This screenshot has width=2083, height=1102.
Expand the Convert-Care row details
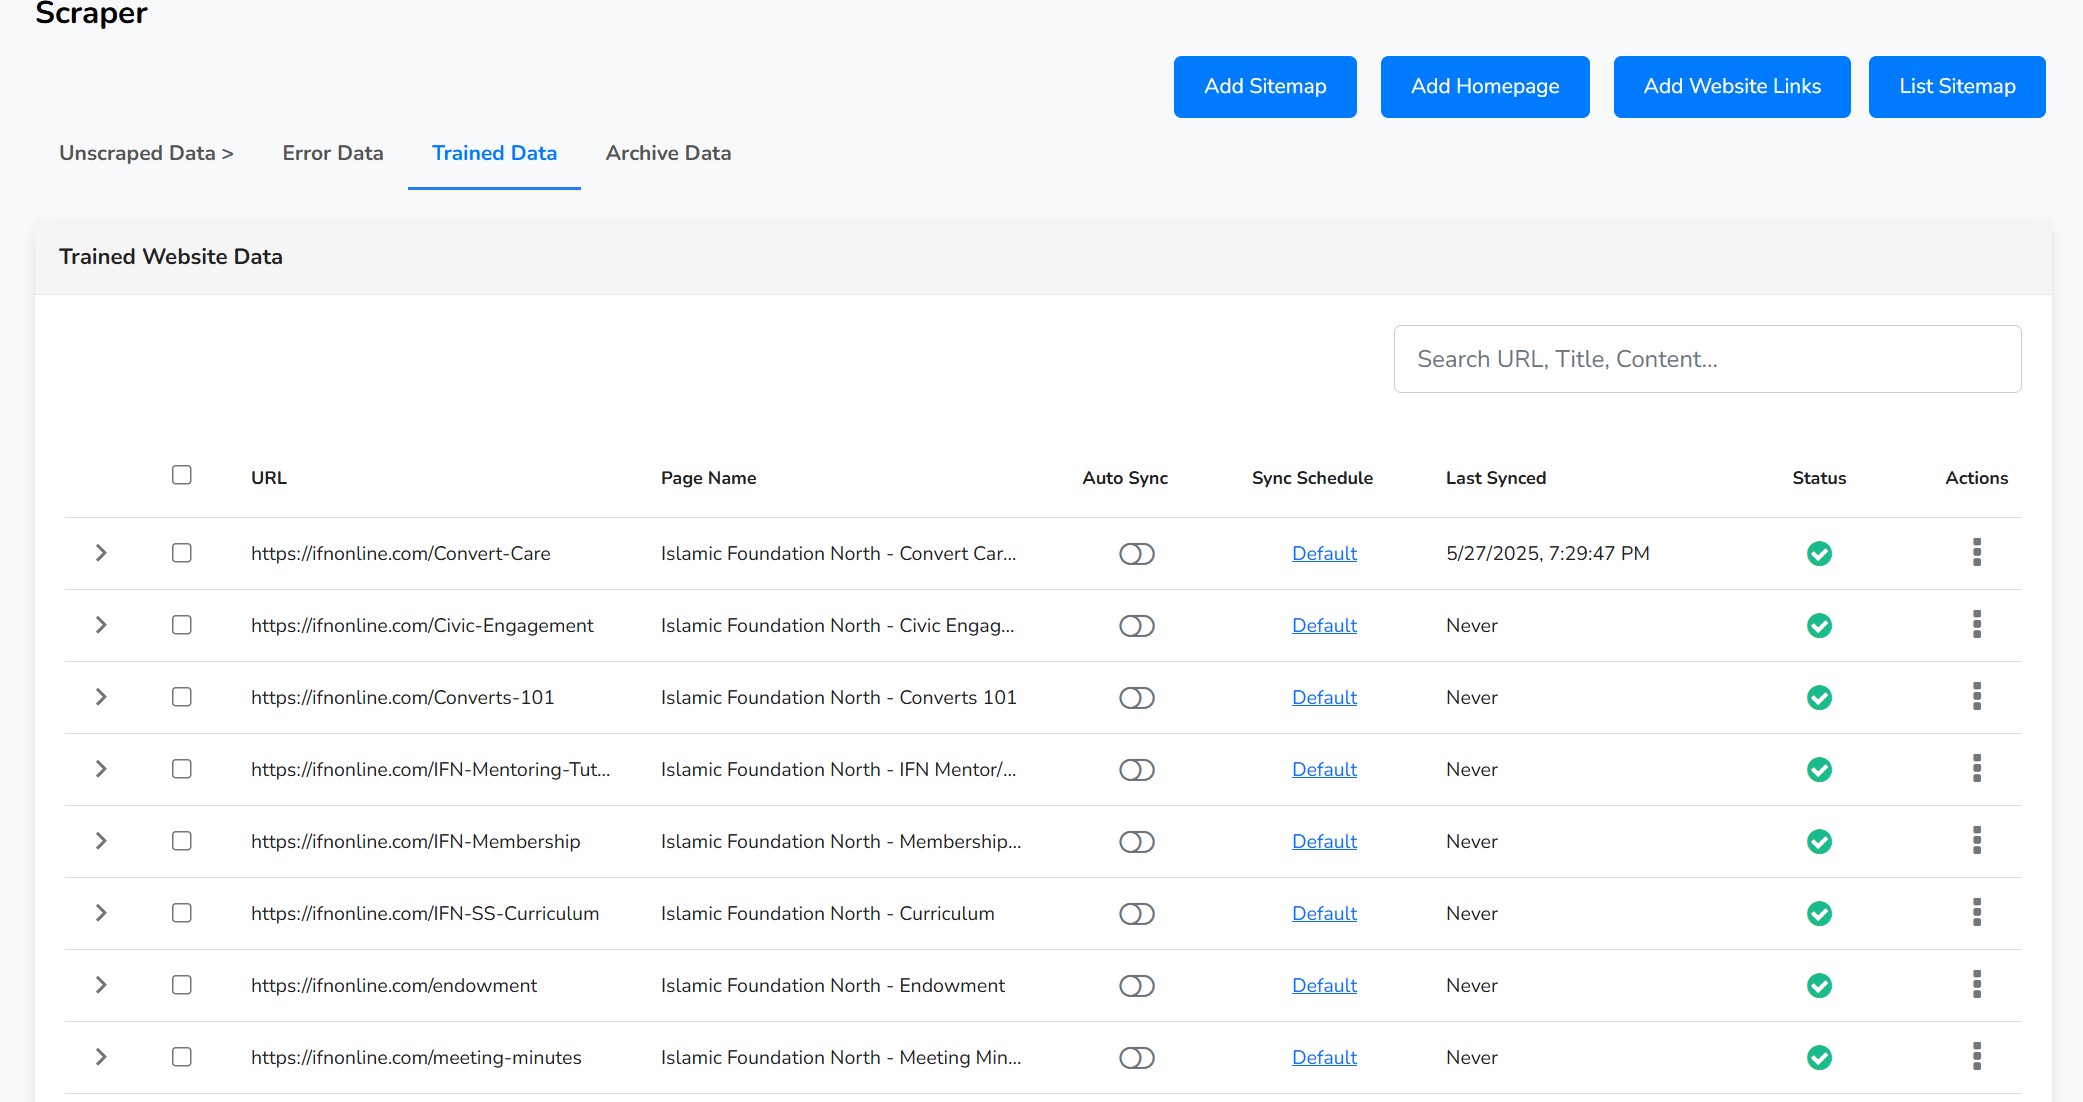coord(101,553)
